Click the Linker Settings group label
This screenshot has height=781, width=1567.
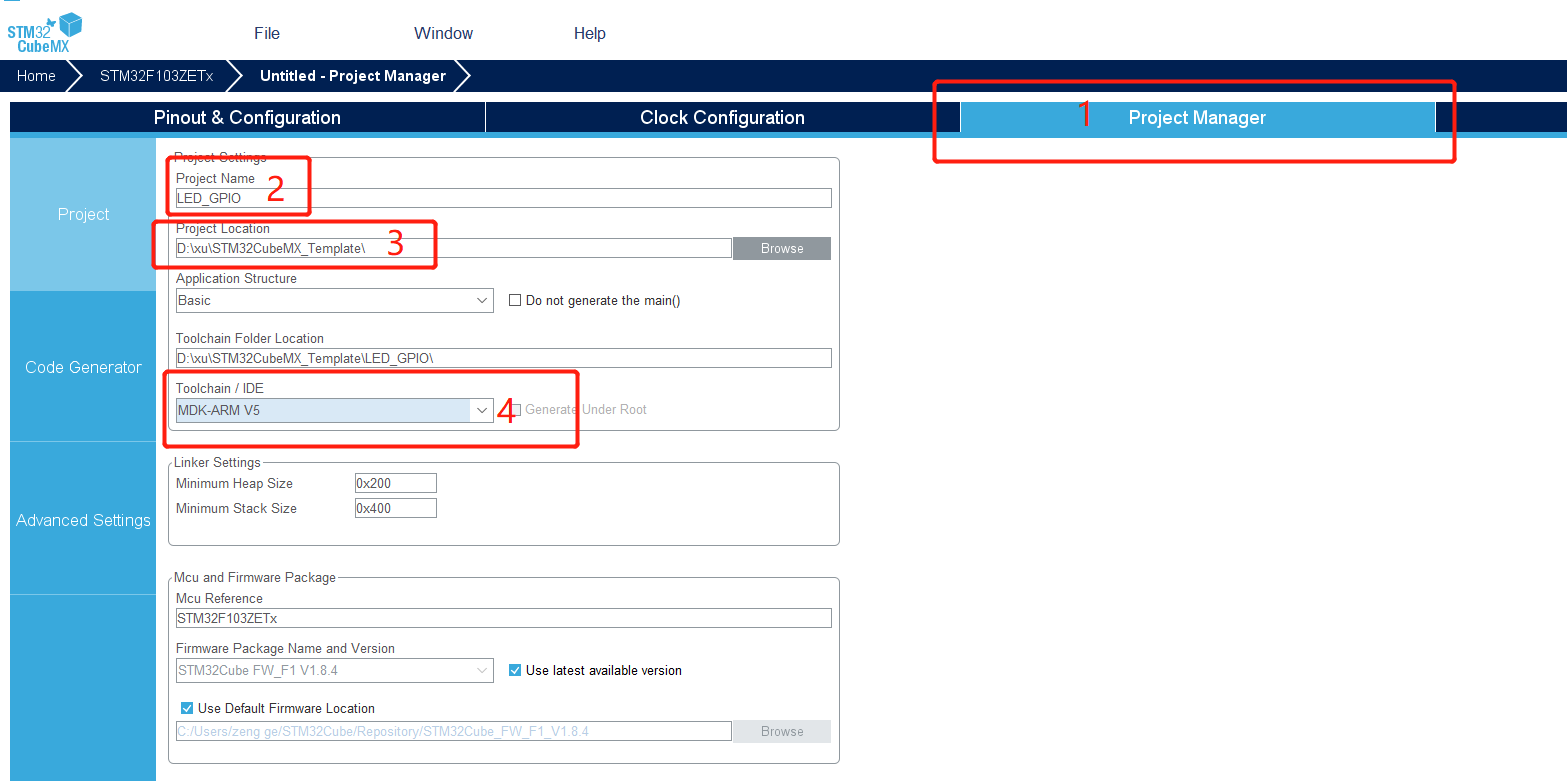217,462
